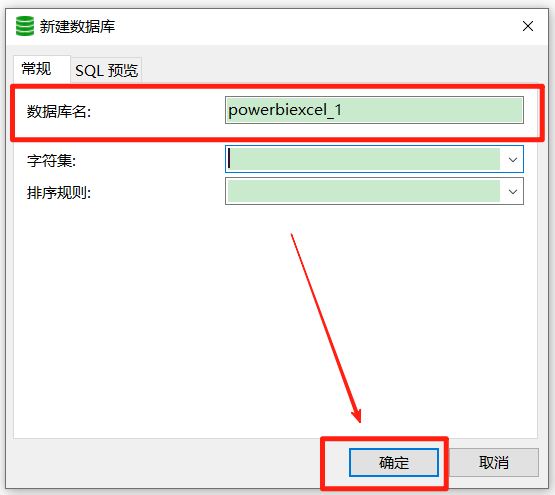Click inside the 字符集 combo box field
This screenshot has height=495, width=555.
(x=364, y=159)
